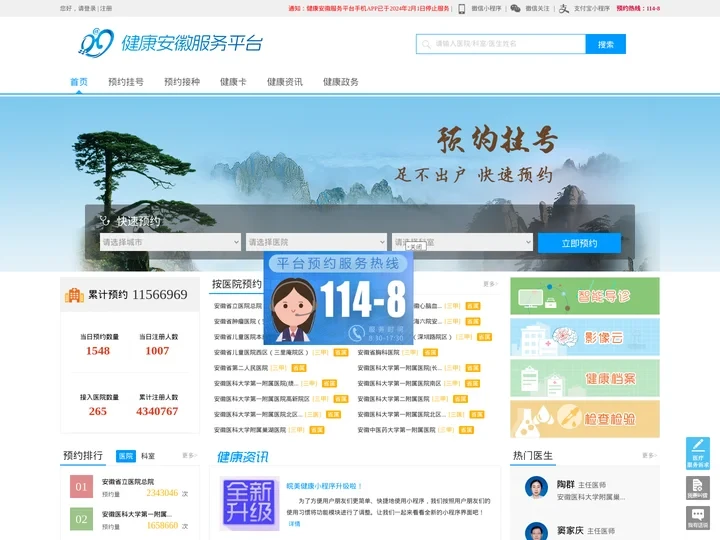Click the 预约热线：114-8 text in the top bar
Viewport: 720px width, 540px height.
pyautogui.click(x=638, y=8)
